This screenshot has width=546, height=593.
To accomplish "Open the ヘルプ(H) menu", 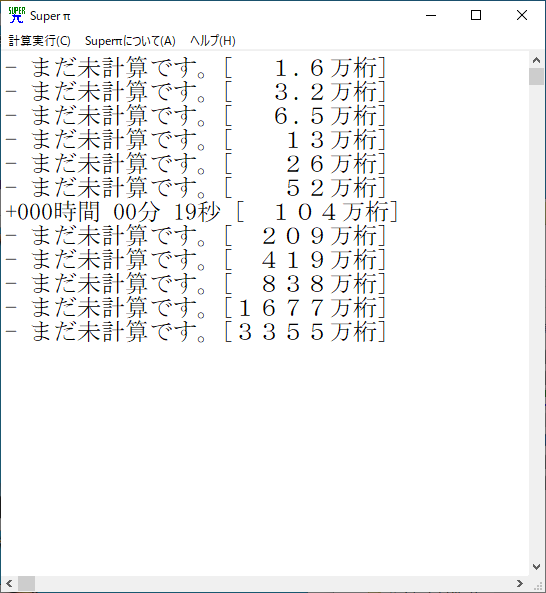I will (x=213, y=41).
